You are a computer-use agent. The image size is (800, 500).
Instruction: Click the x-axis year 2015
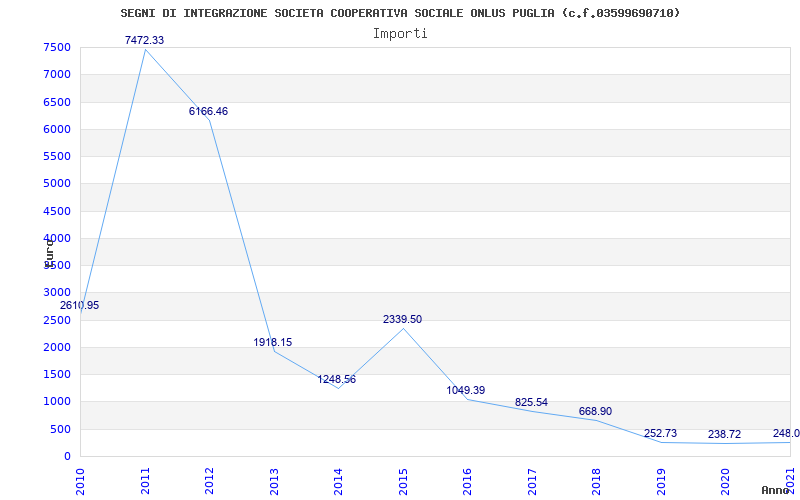pyautogui.click(x=403, y=481)
